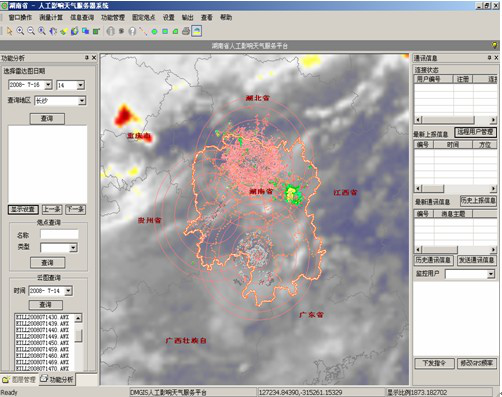Click the gray info icon in toolbar
502x397 pixels.
[x=111, y=31]
